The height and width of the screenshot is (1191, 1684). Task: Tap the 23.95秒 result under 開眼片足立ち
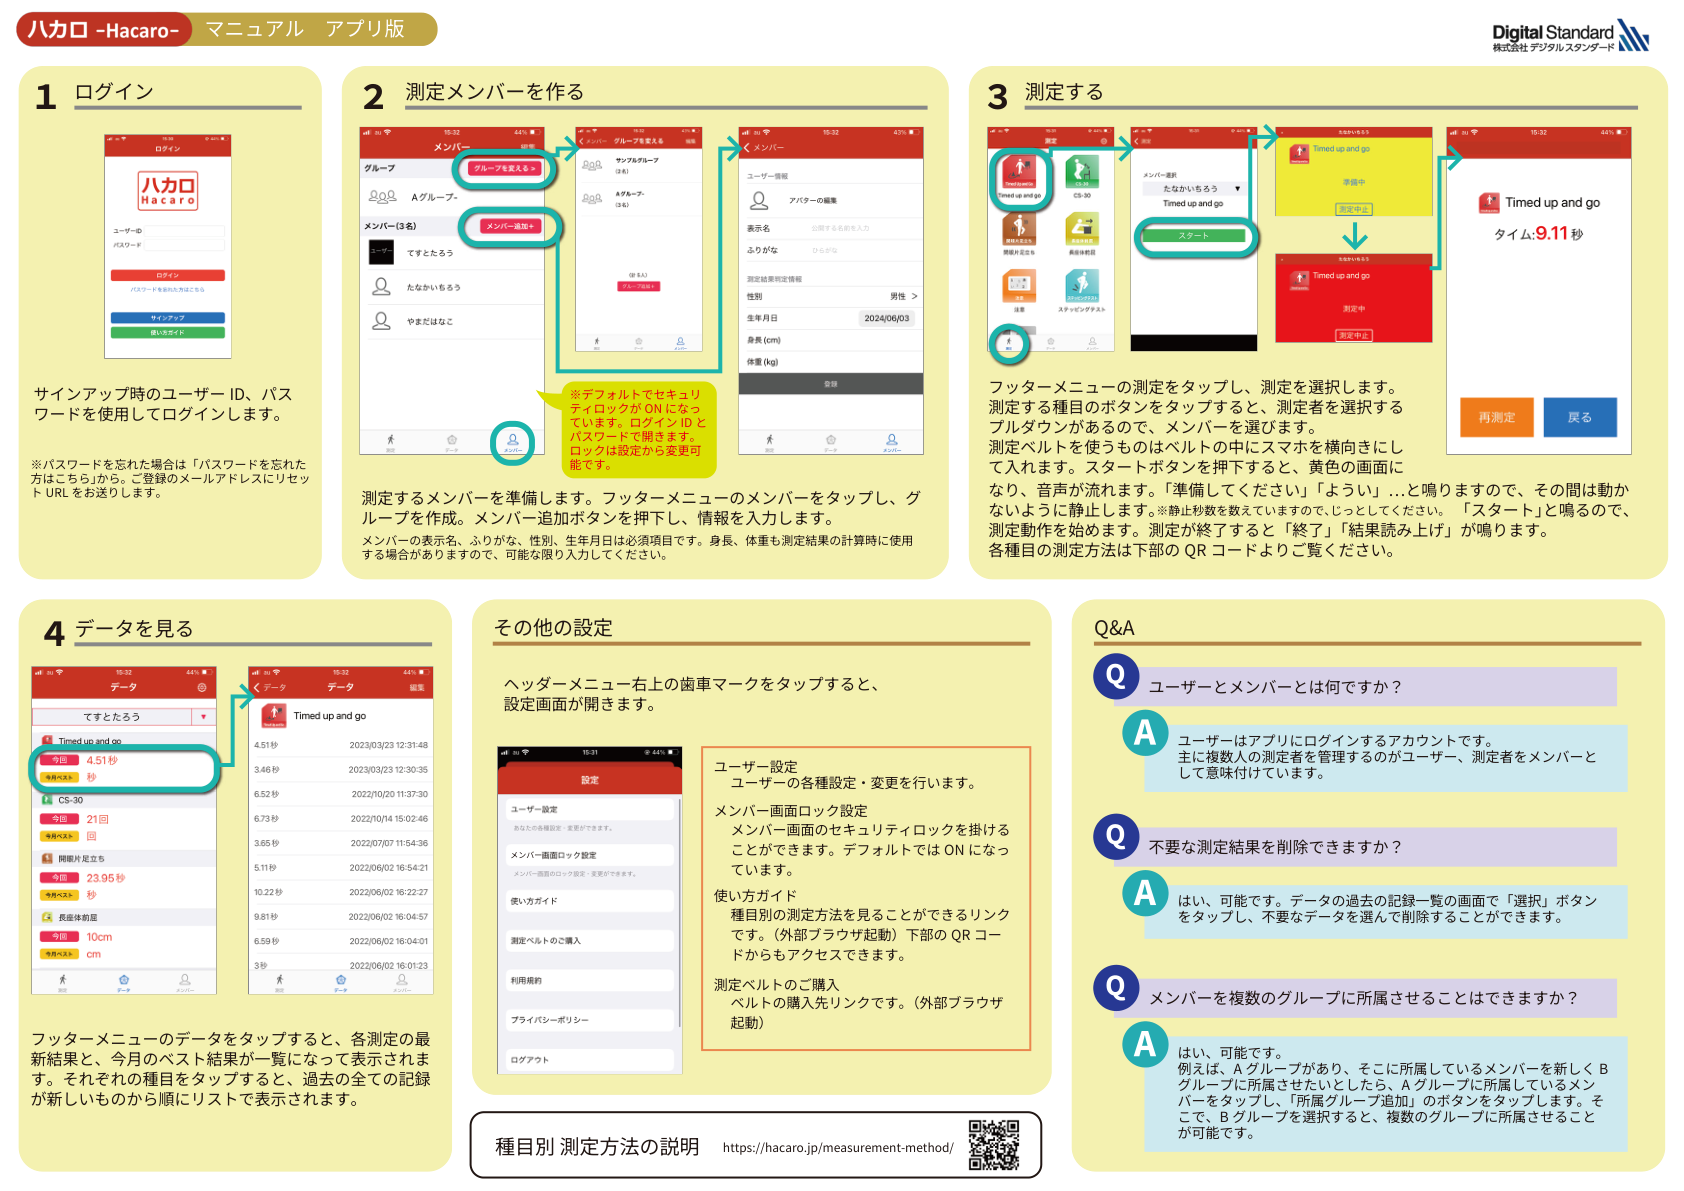(106, 878)
